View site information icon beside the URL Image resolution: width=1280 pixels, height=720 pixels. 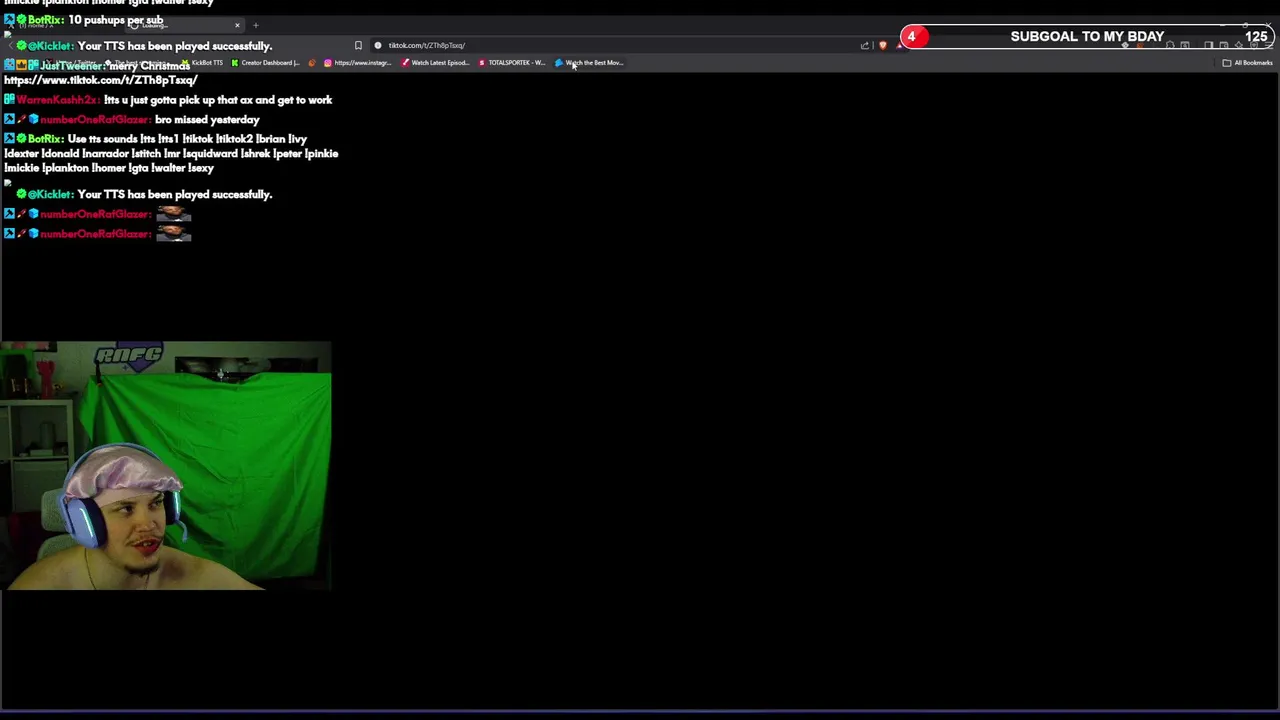(377, 45)
